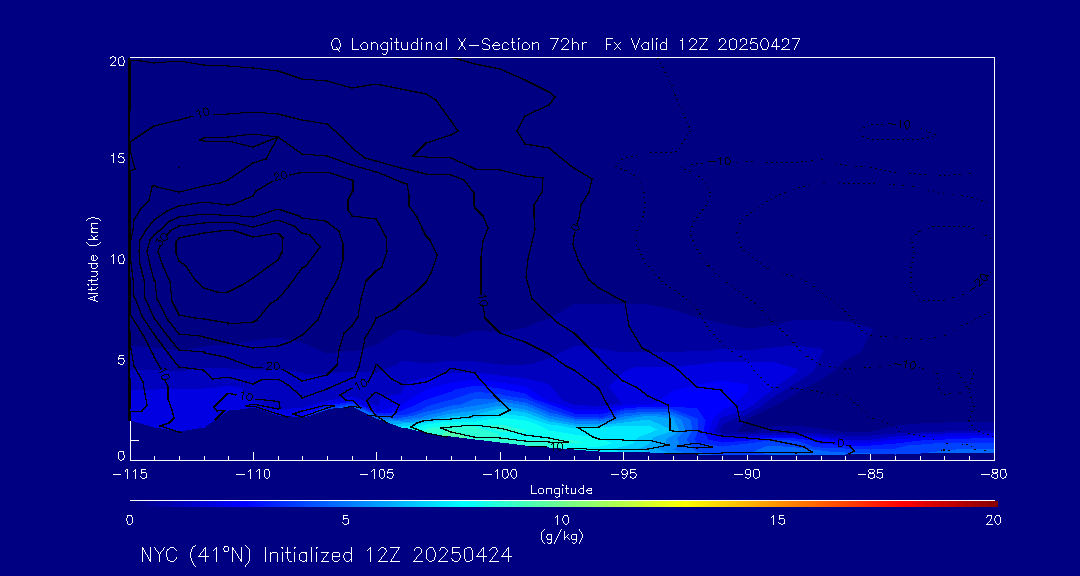
Task: Select the -105 longitude tick label
Action: point(377,475)
